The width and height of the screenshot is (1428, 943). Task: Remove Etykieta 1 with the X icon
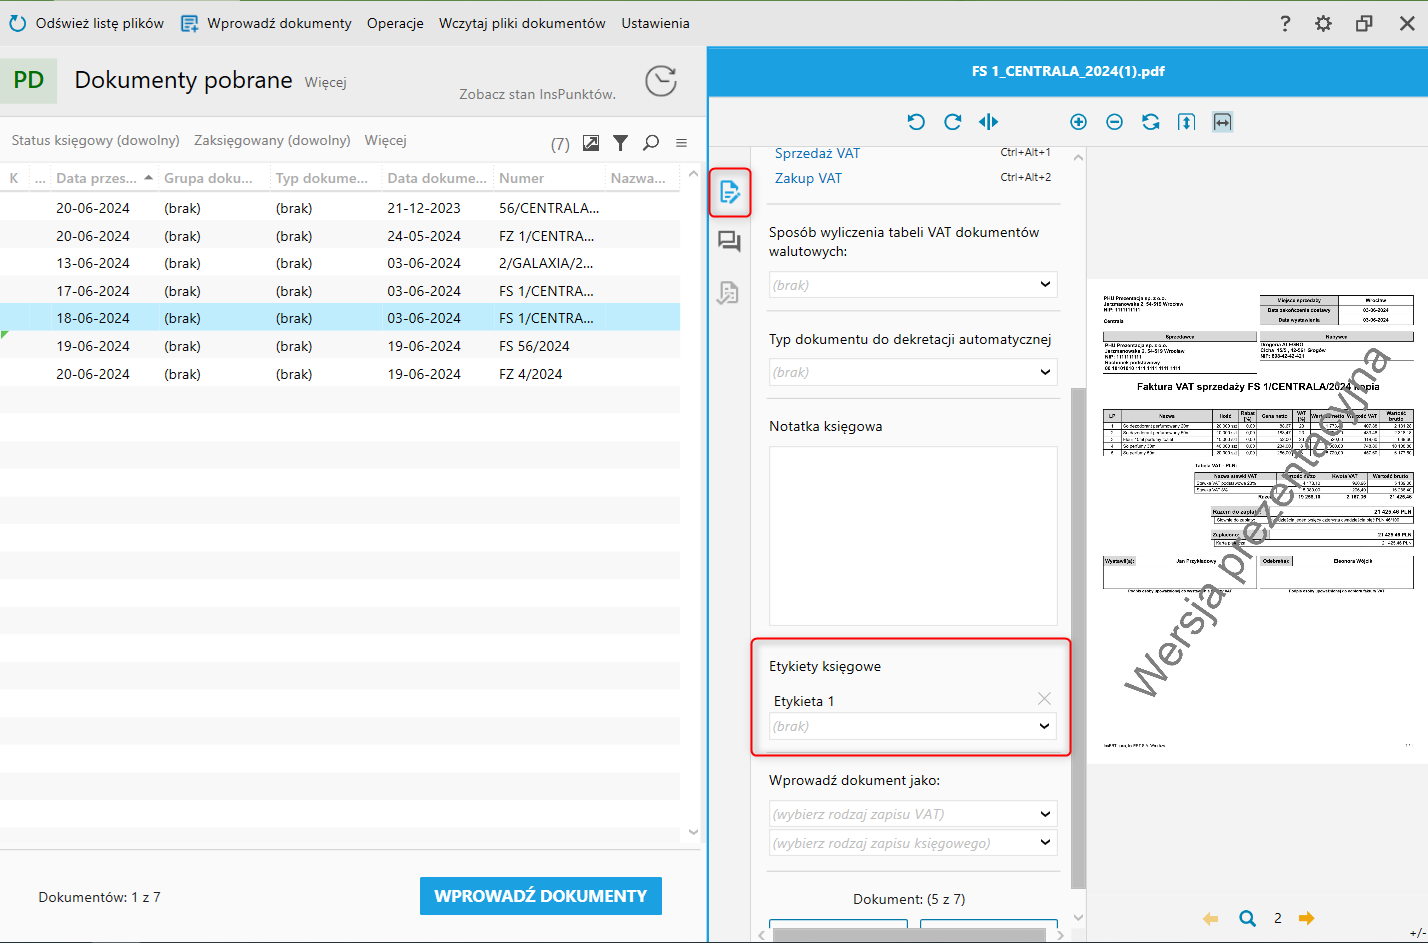(1044, 698)
